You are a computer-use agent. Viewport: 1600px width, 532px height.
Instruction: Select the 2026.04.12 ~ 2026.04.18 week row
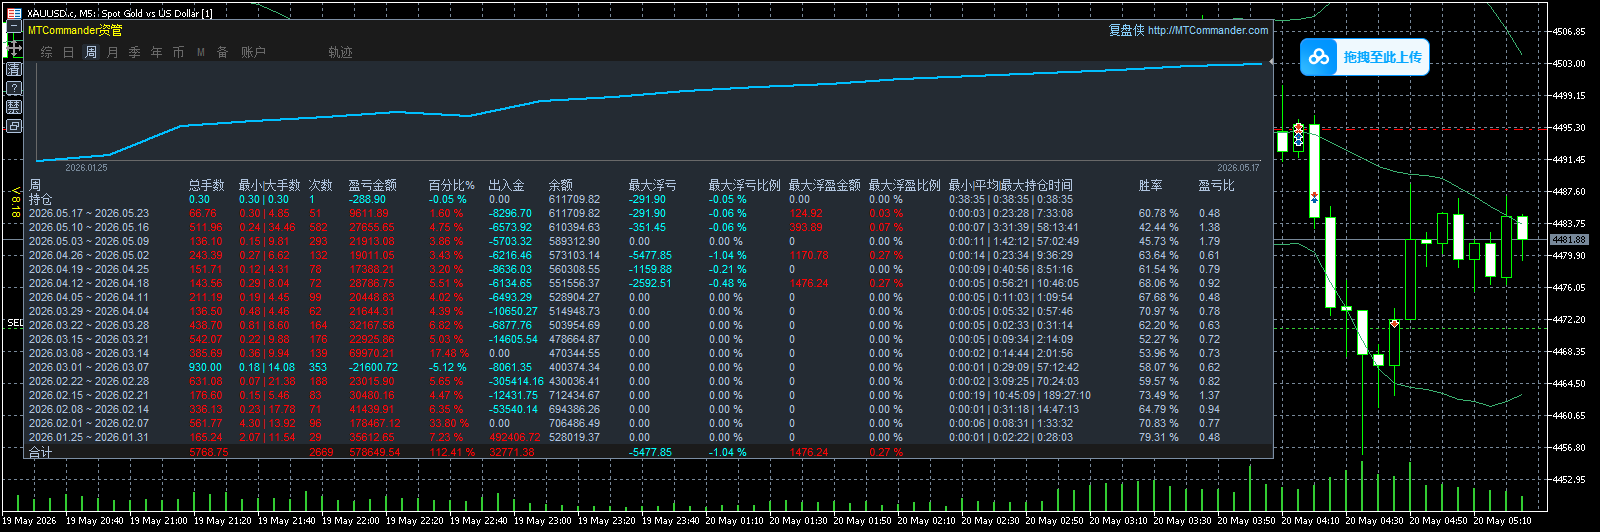click(648, 283)
